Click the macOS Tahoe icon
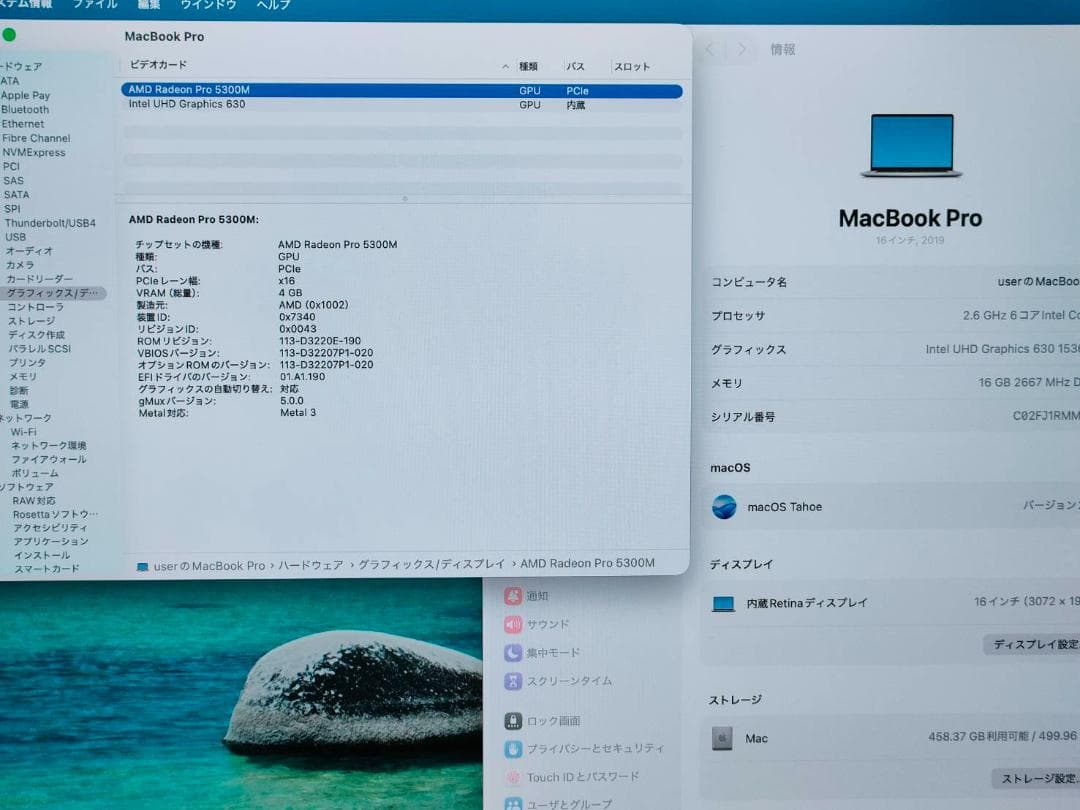 pyautogui.click(x=724, y=507)
